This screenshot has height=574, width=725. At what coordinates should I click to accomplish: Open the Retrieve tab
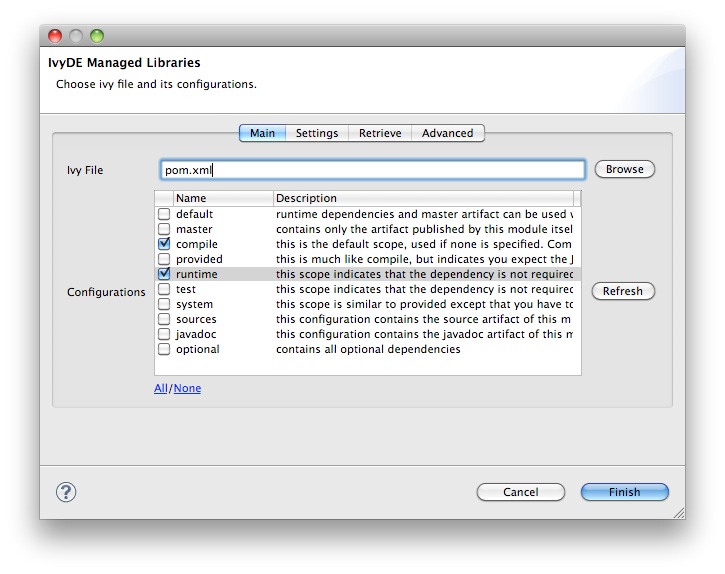pyautogui.click(x=380, y=133)
